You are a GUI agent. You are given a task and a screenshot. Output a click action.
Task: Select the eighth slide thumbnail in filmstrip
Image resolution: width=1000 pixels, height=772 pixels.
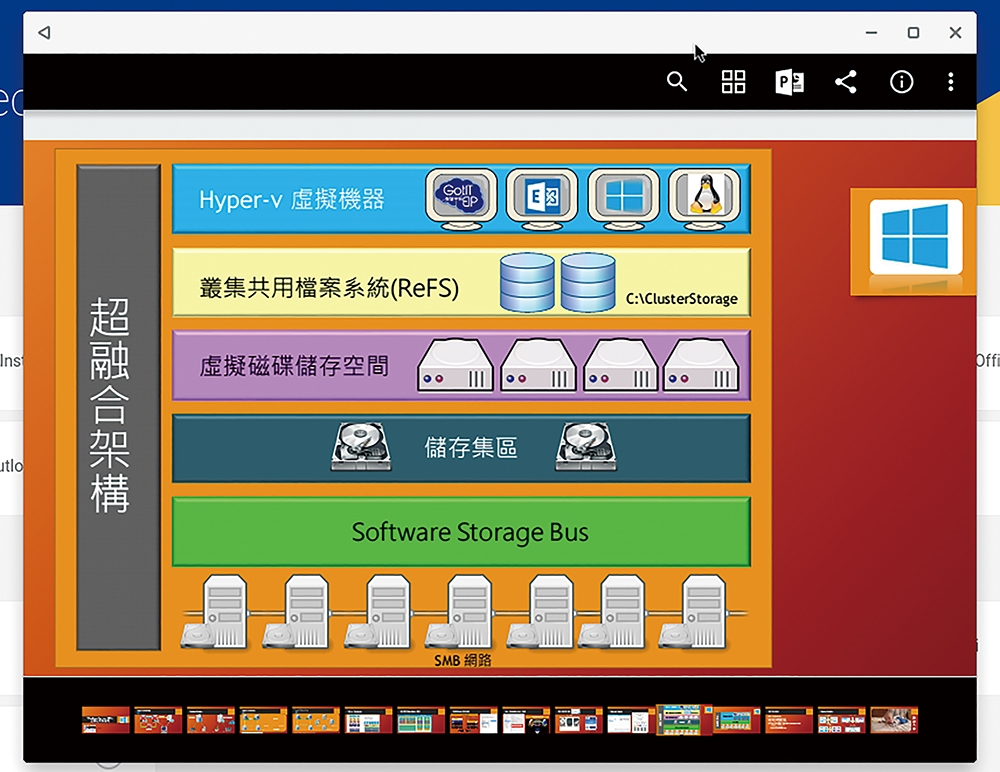tap(474, 720)
